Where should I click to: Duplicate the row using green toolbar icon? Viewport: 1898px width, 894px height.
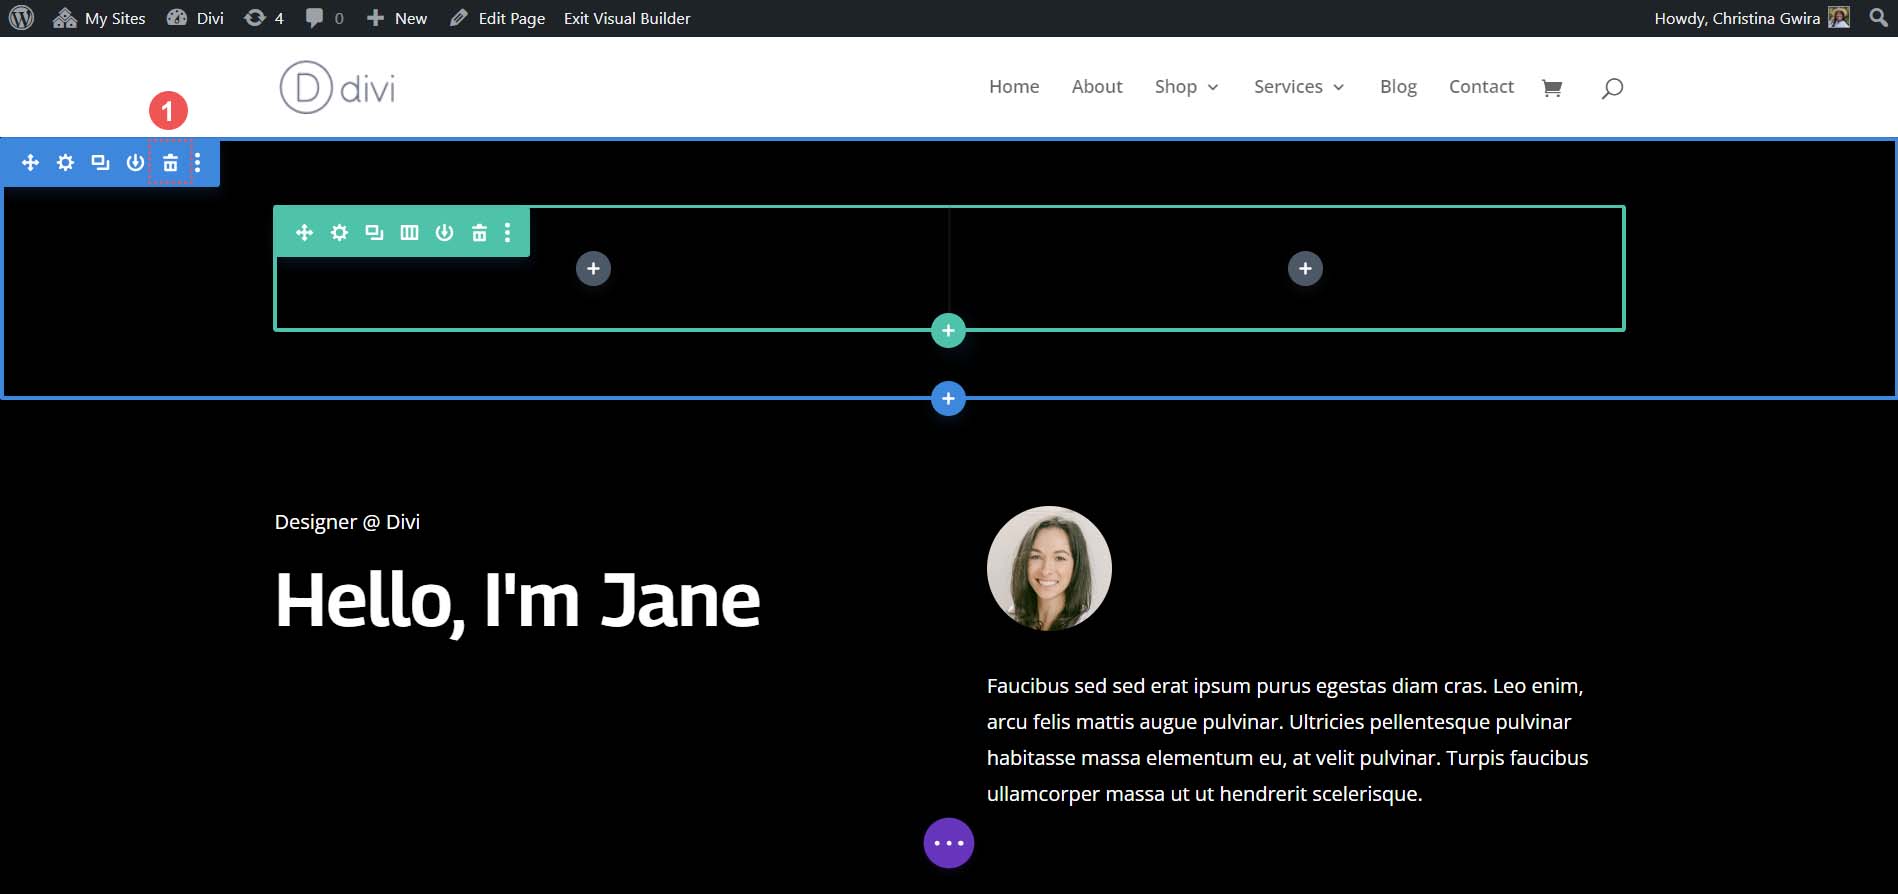[x=374, y=233]
